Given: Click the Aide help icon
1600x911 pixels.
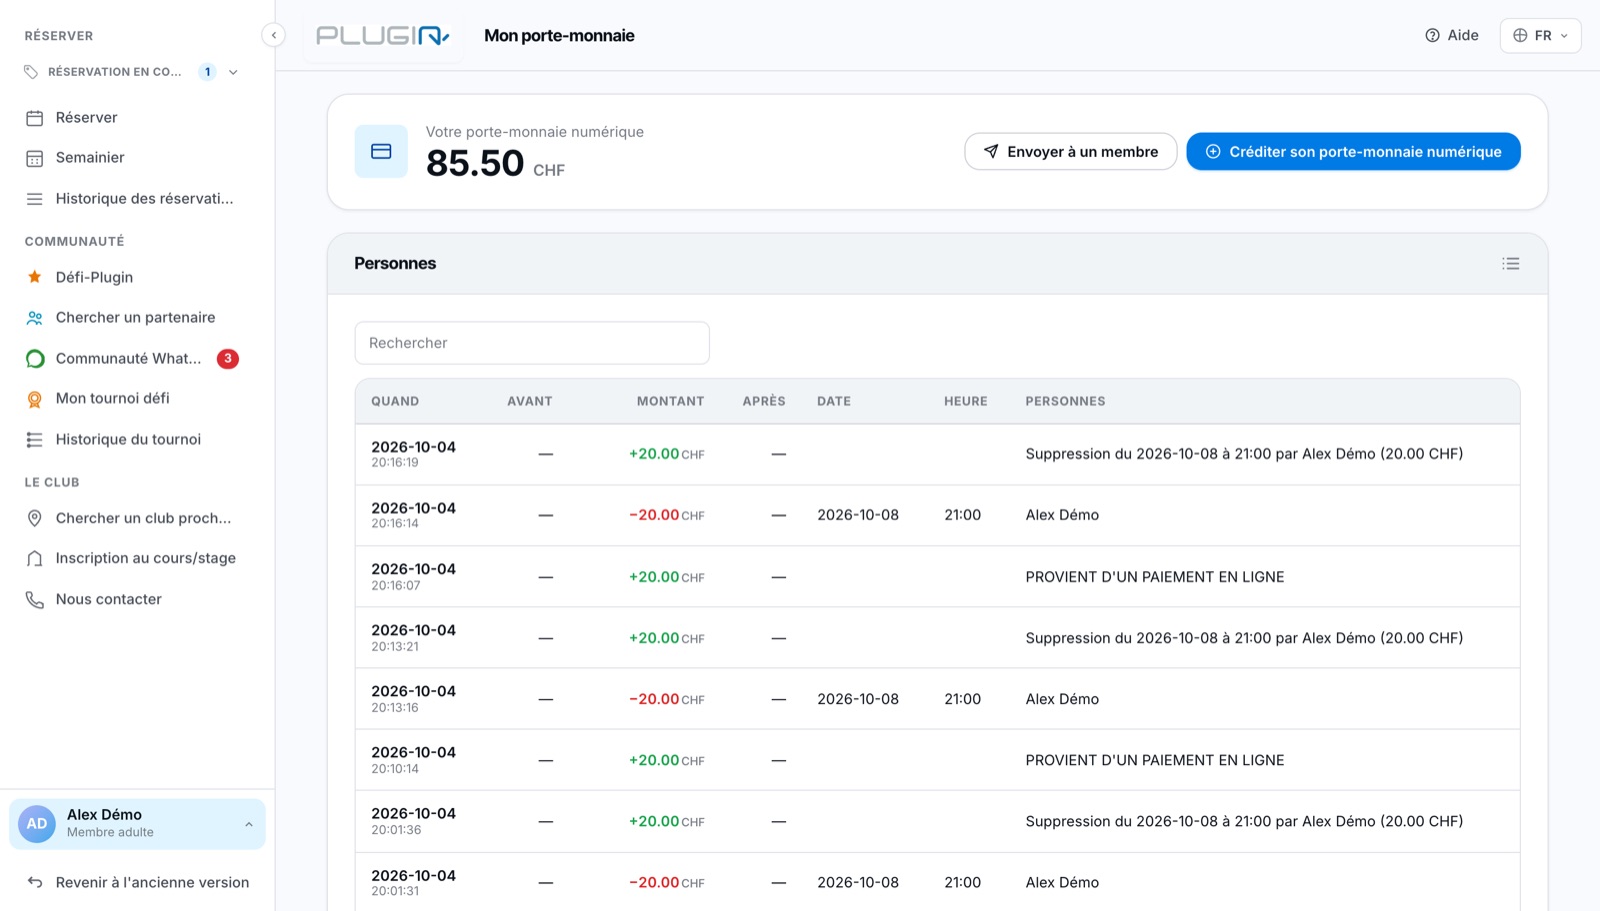Looking at the screenshot, I should pos(1432,35).
